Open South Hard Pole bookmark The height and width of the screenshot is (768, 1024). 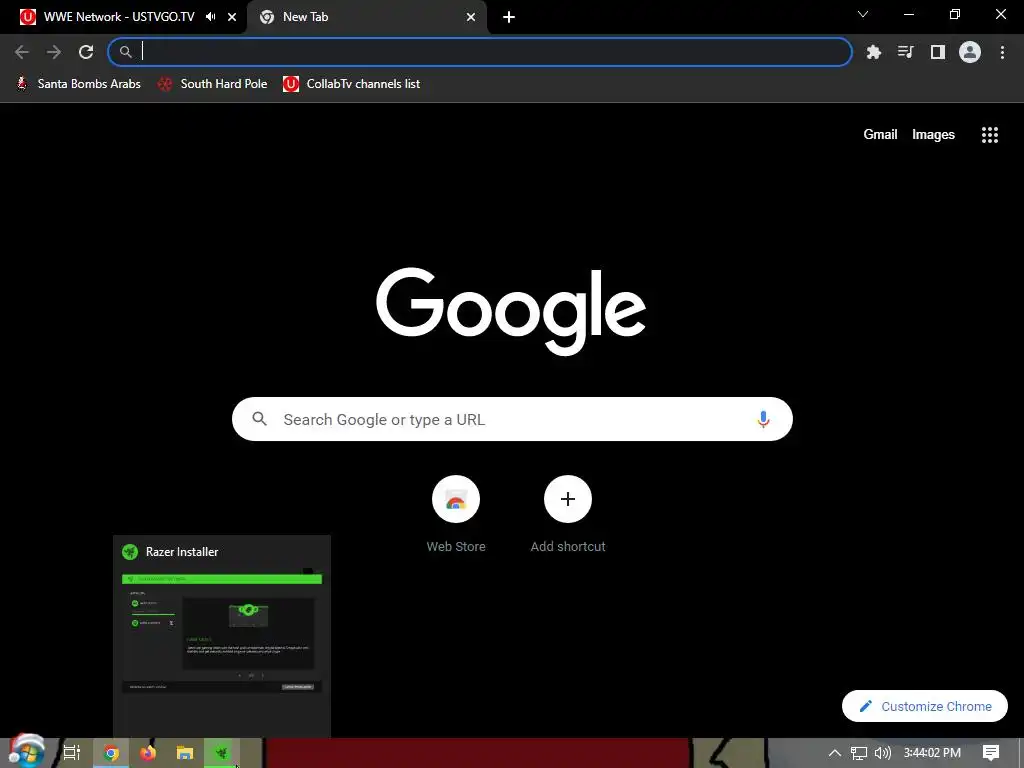[213, 84]
